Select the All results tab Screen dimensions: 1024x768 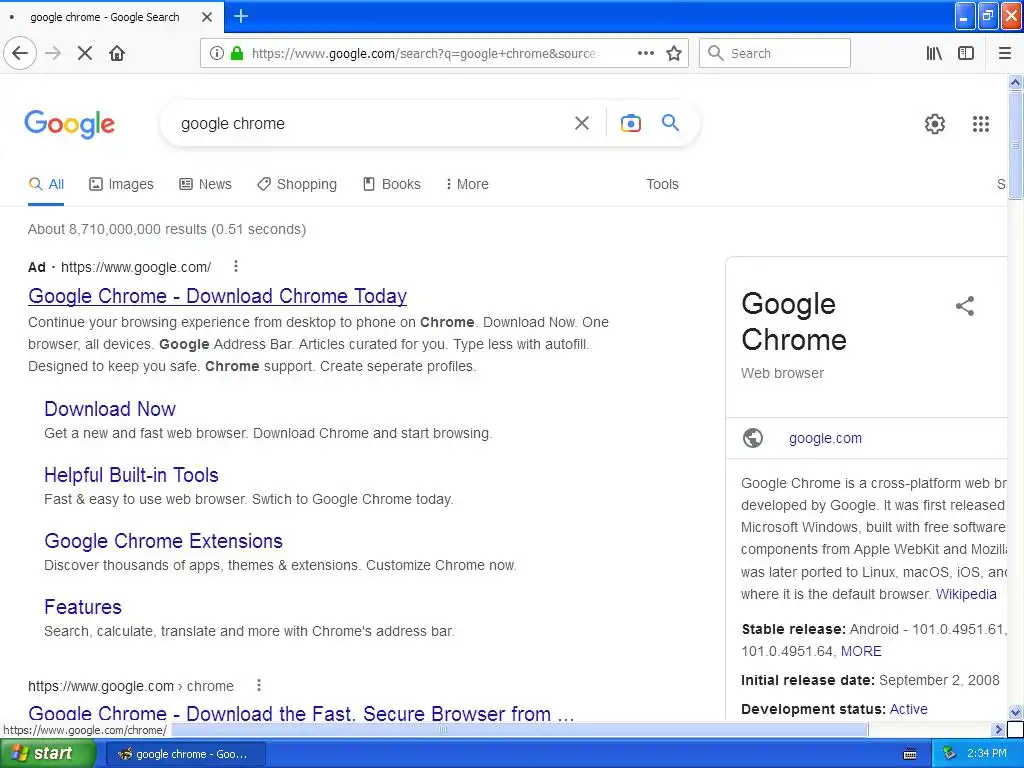pyautogui.click(x=46, y=184)
